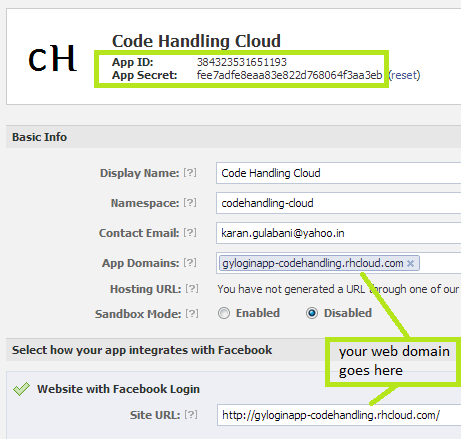Open the Sandbox Mode help [?] icon
The width and height of the screenshot is (461, 439).
[192, 313]
